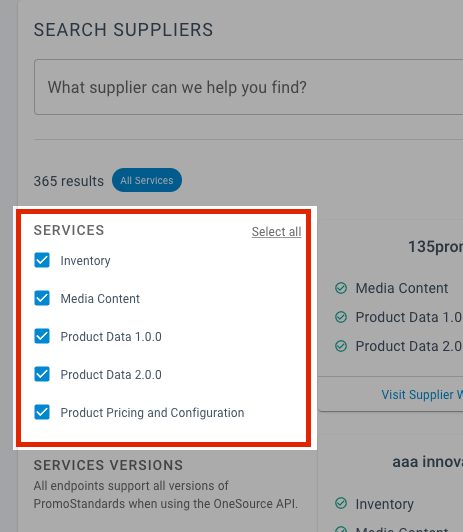Screen dimensions: 463x532
Task: Uncheck Product Pricing and Configuration checkbox
Action: click(x=42, y=412)
